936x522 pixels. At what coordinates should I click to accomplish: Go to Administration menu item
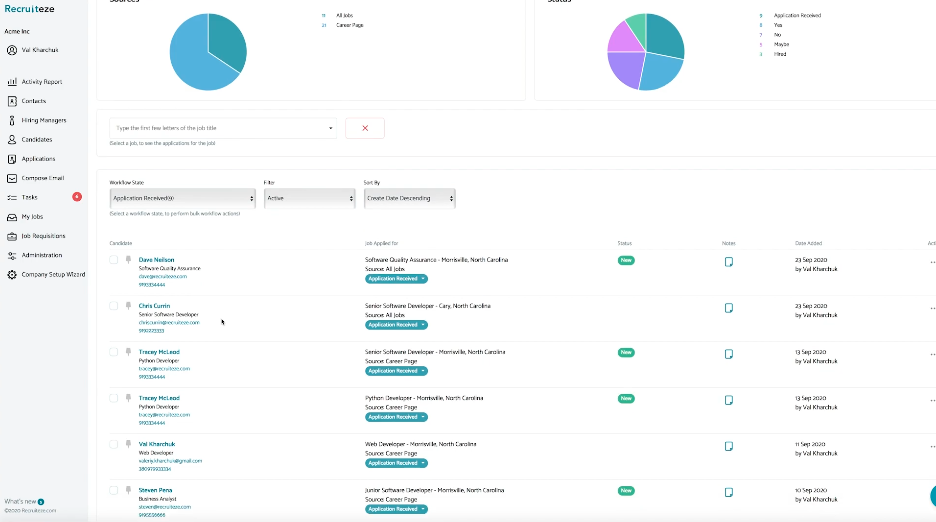(x=42, y=255)
